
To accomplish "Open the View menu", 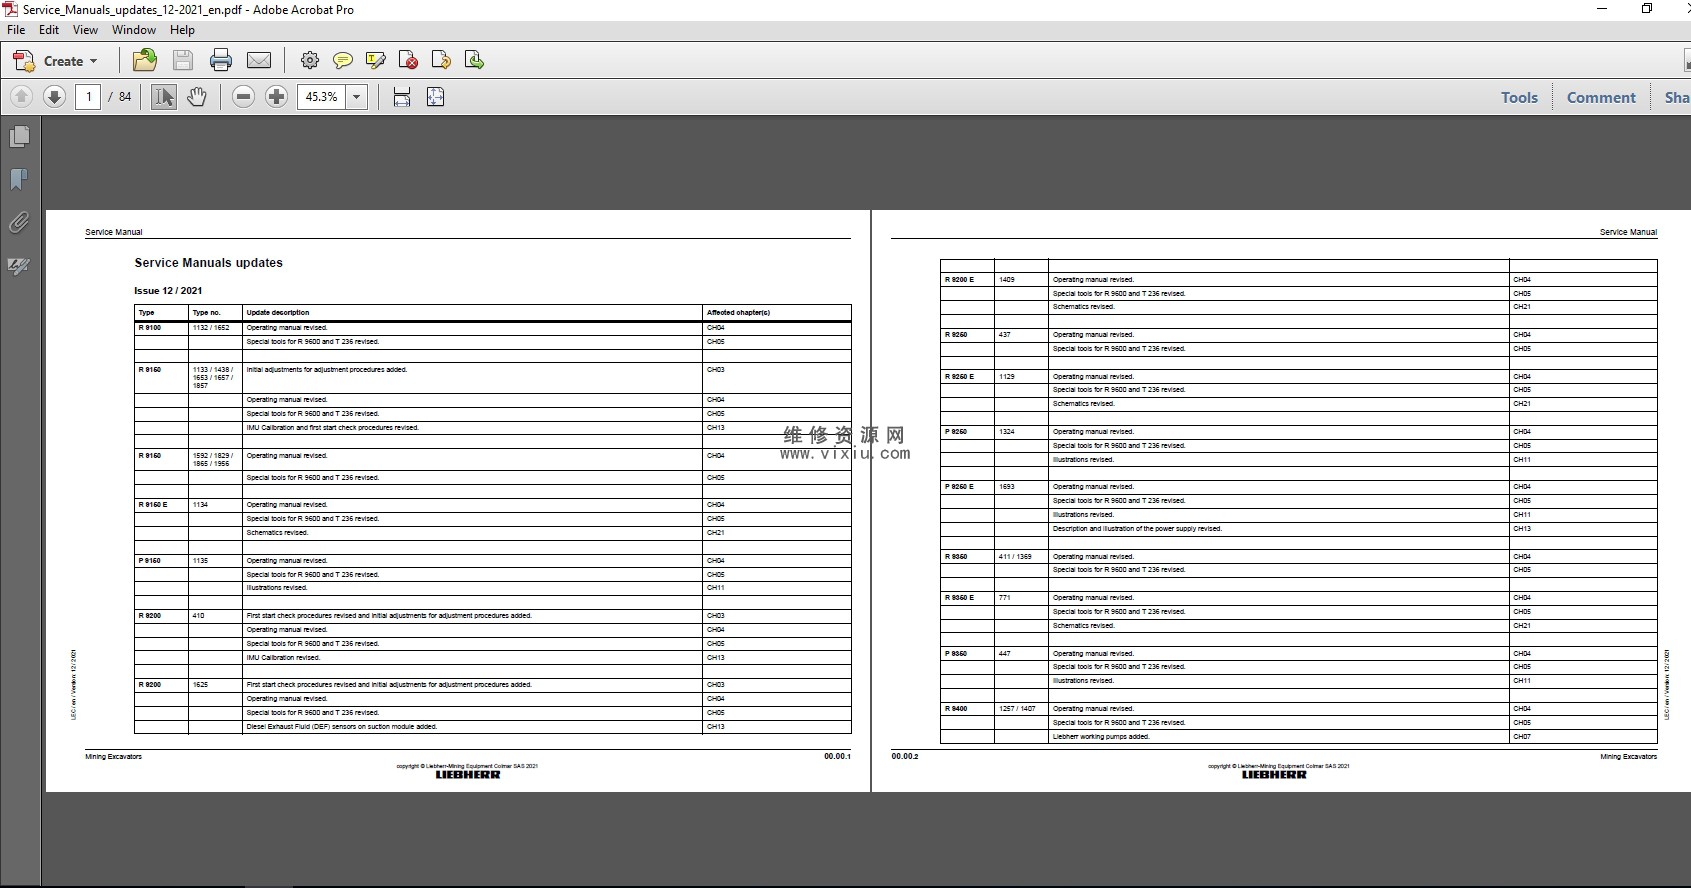I will (85, 30).
